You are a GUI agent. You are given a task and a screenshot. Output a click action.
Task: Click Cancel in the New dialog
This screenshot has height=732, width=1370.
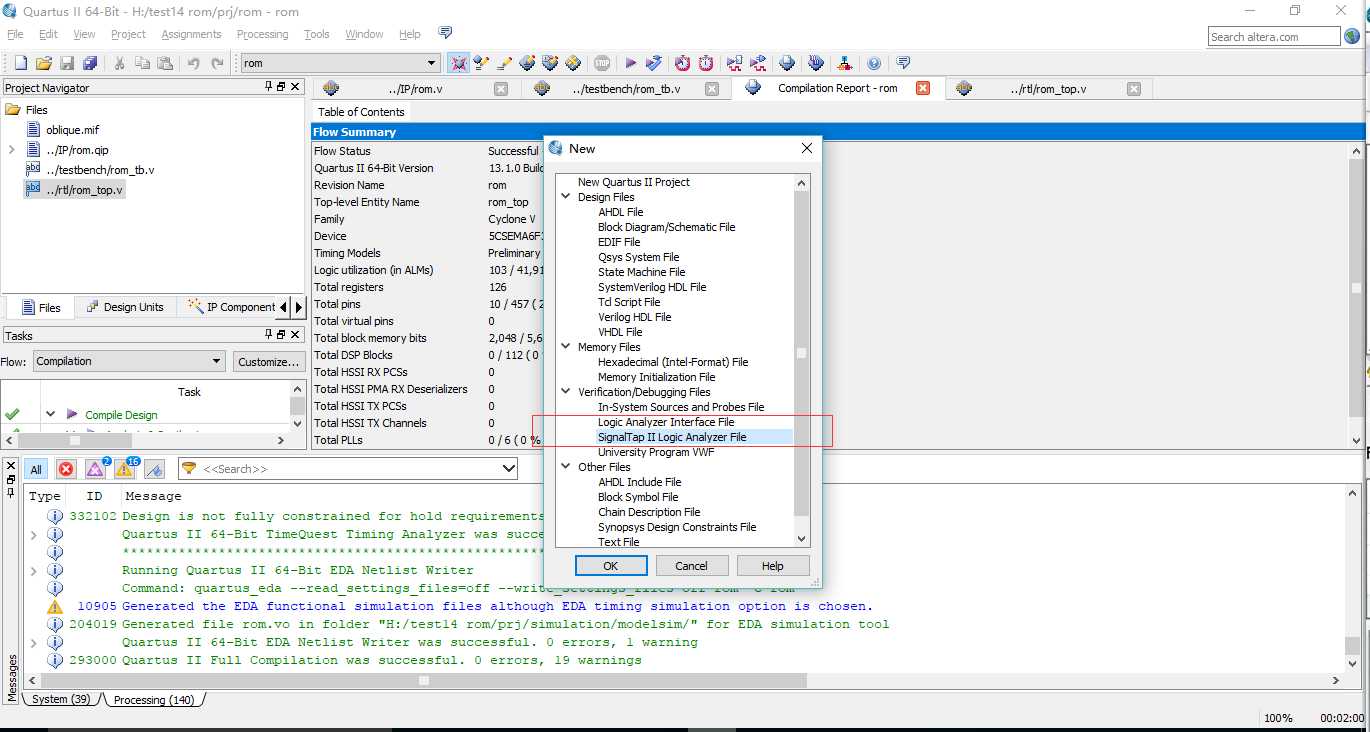(x=691, y=566)
